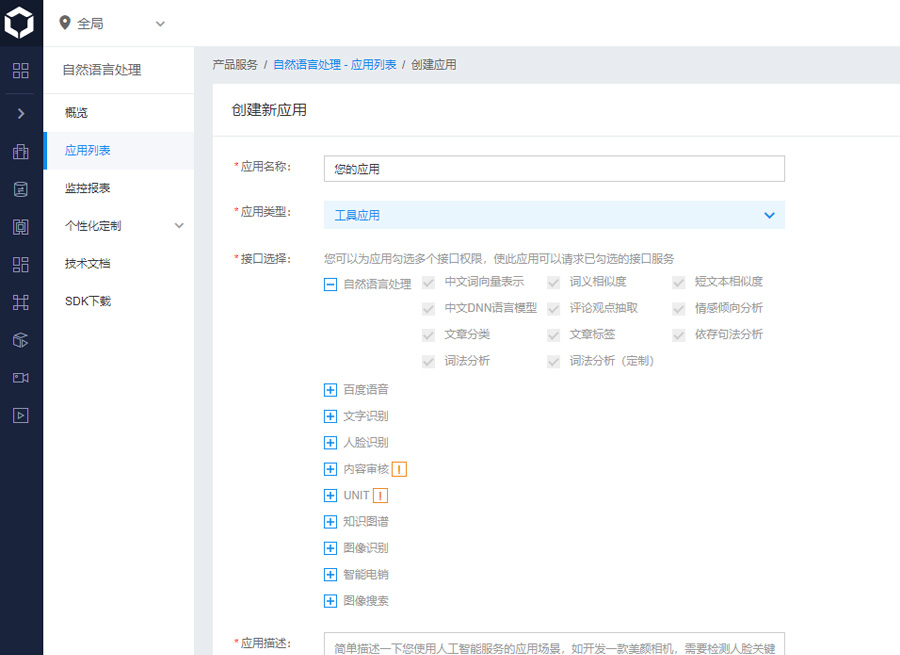
Task: Click the 应用名称 text input field
Action: coord(554,169)
